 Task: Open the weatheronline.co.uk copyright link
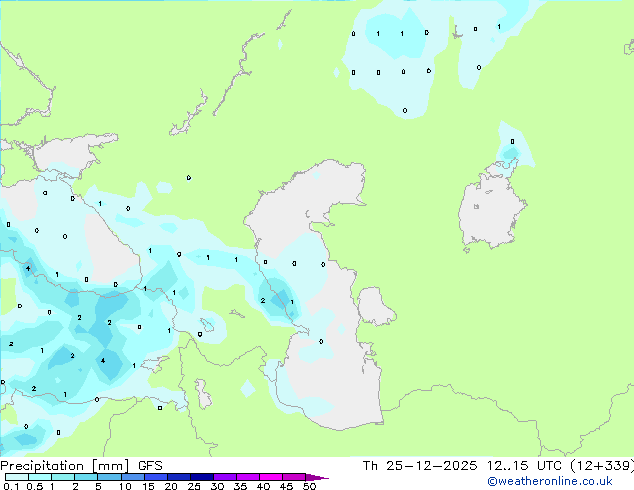pyautogui.click(x=550, y=481)
